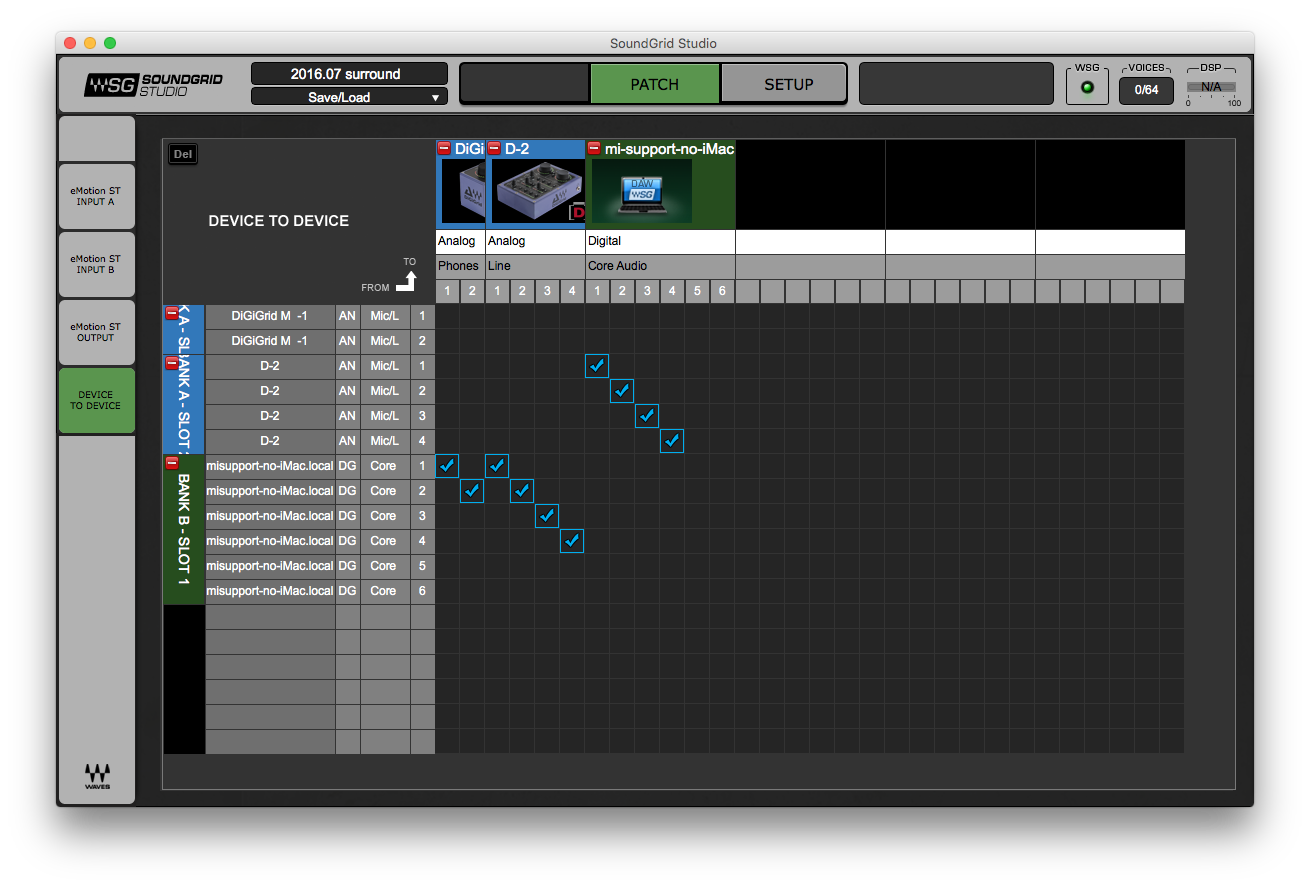Image resolution: width=1310 pixels, height=887 pixels.
Task: Open the eMotion ST OUTPUT page
Action: tap(96, 332)
